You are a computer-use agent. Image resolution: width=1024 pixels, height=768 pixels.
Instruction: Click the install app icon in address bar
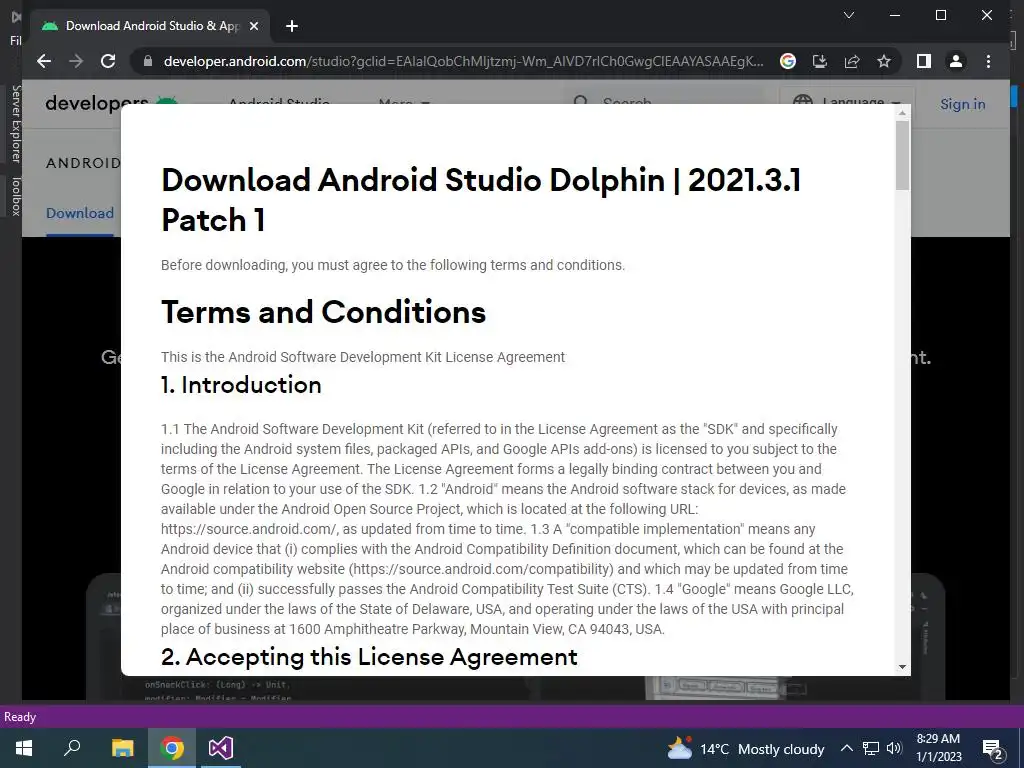coord(820,61)
